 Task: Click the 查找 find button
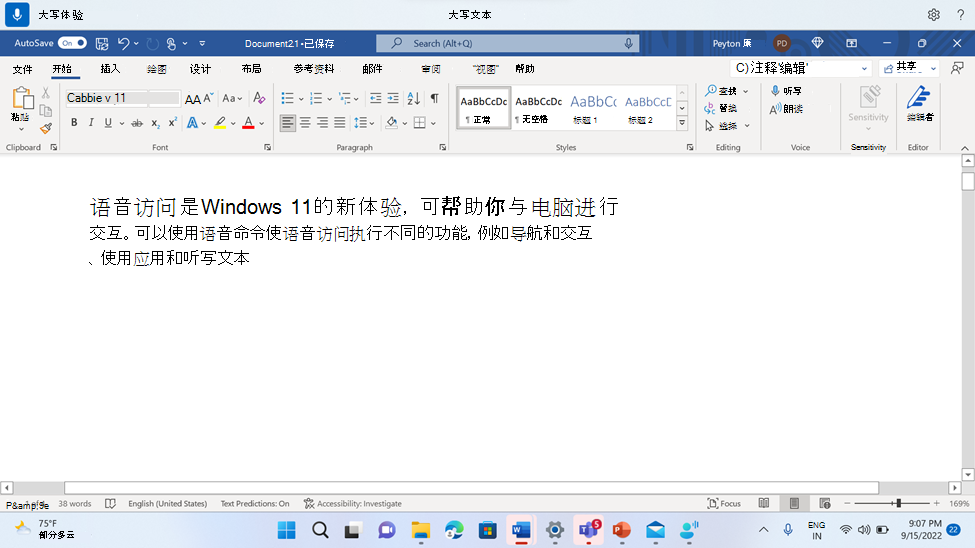coord(727,91)
